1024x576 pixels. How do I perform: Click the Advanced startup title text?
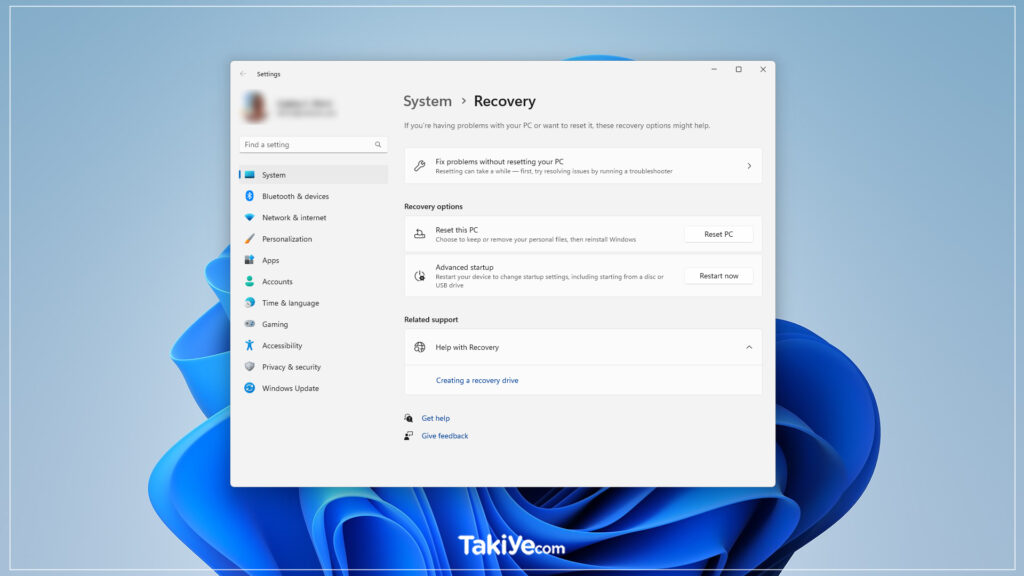coord(464,267)
